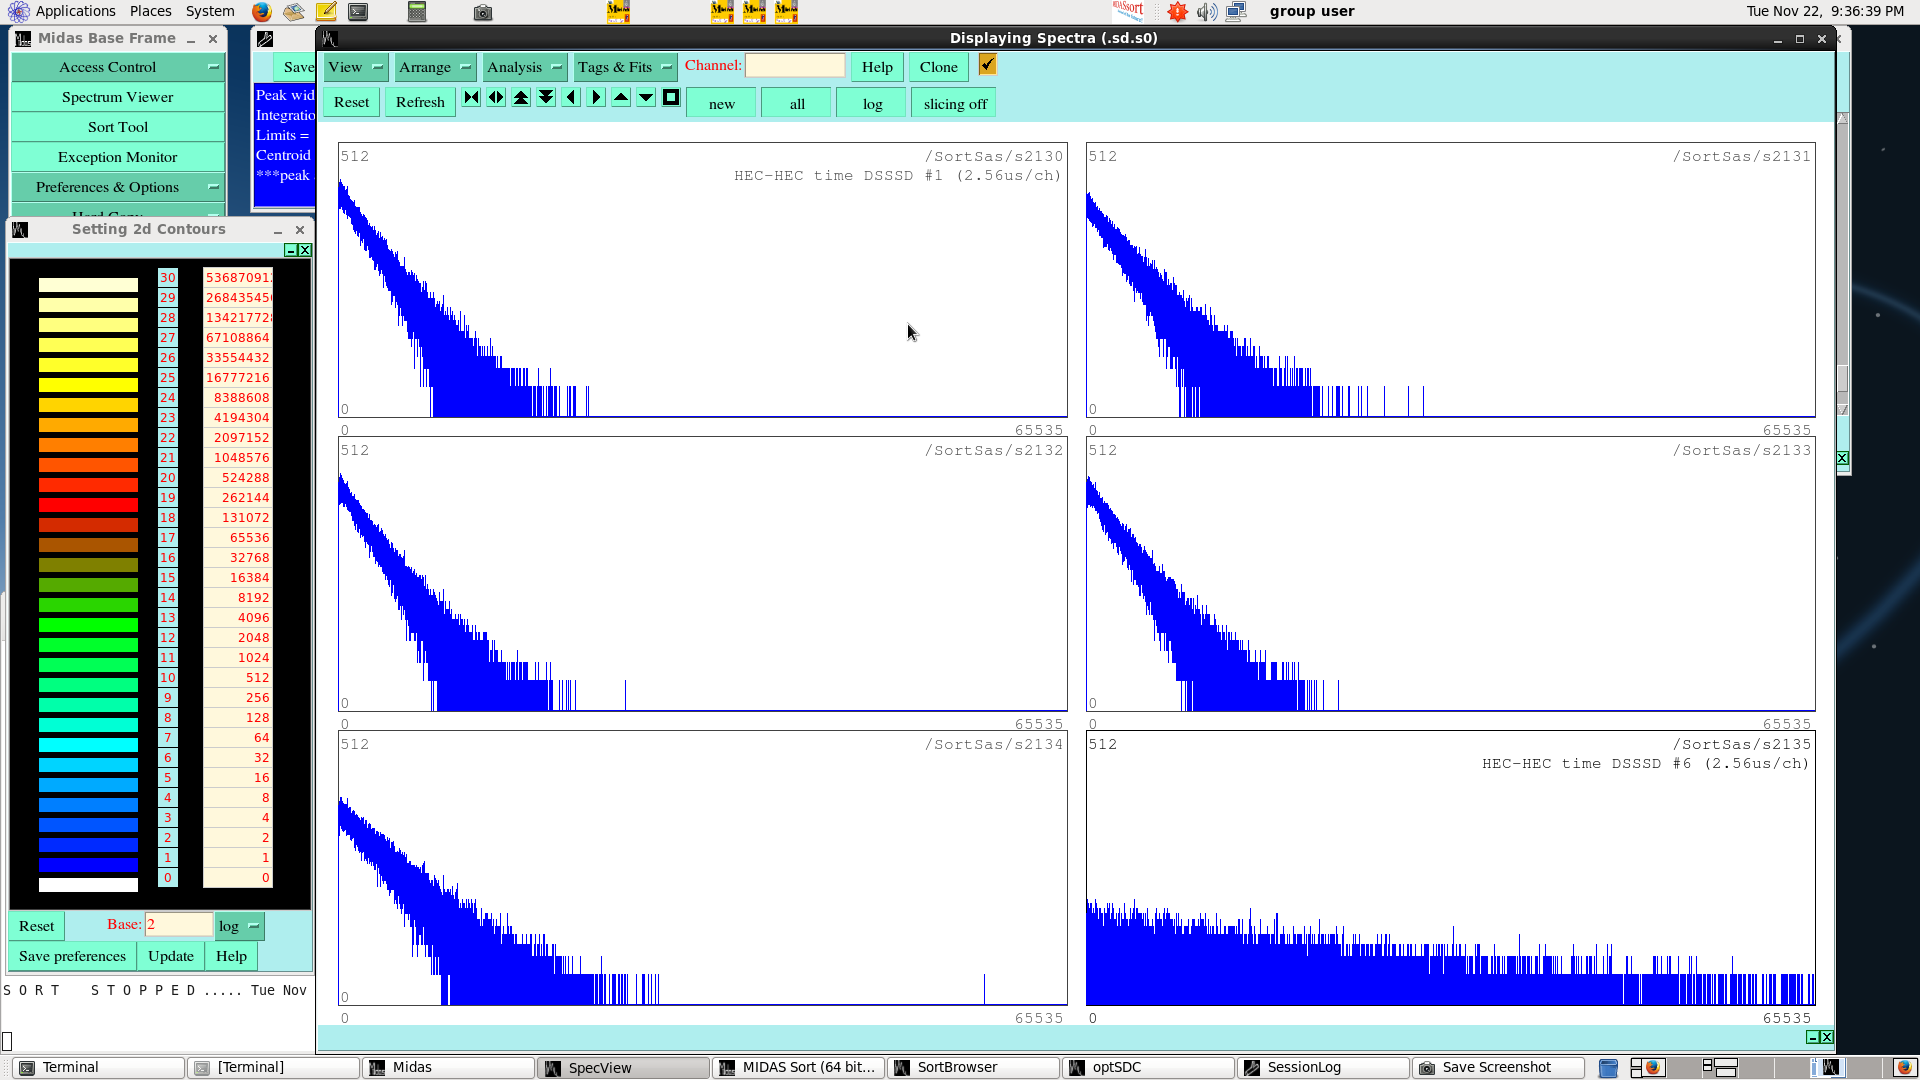Click Update in contour panel
The height and width of the screenshot is (1080, 1920).
click(x=171, y=956)
